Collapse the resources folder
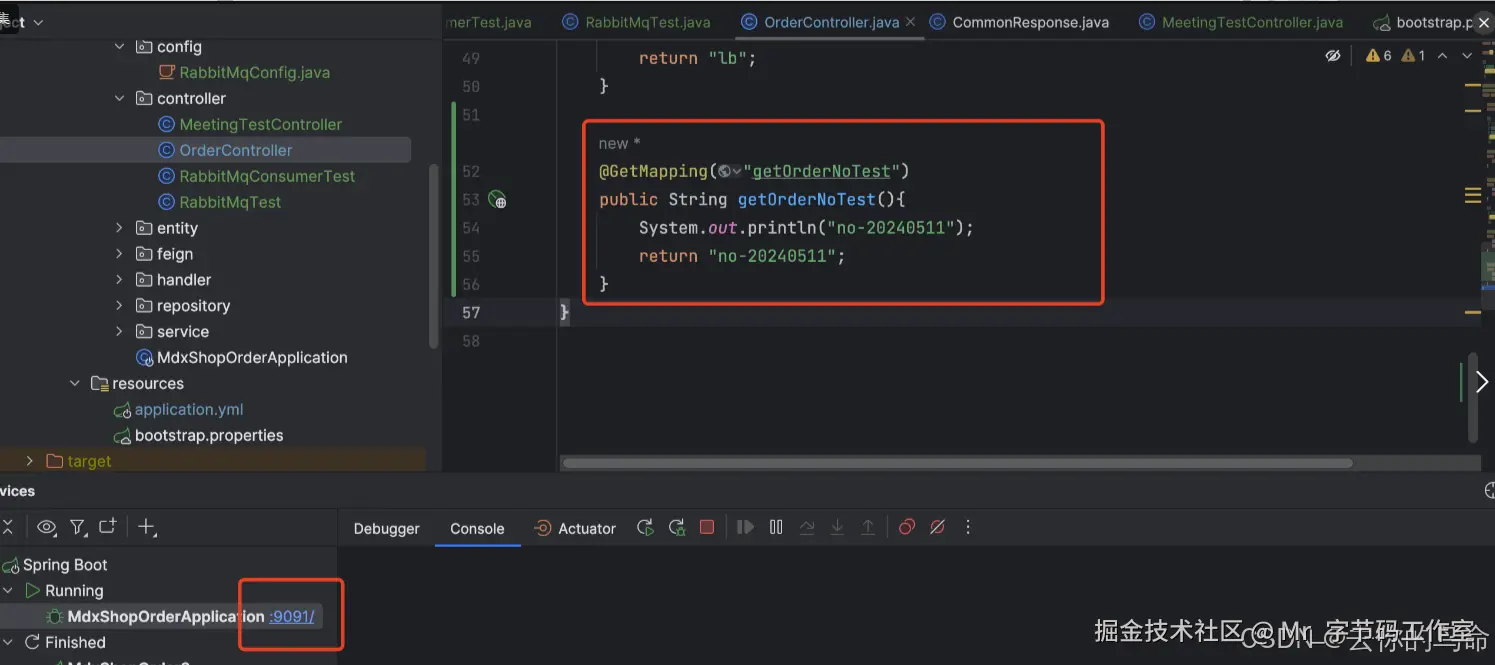Viewport: 1495px width, 665px height. 75,383
